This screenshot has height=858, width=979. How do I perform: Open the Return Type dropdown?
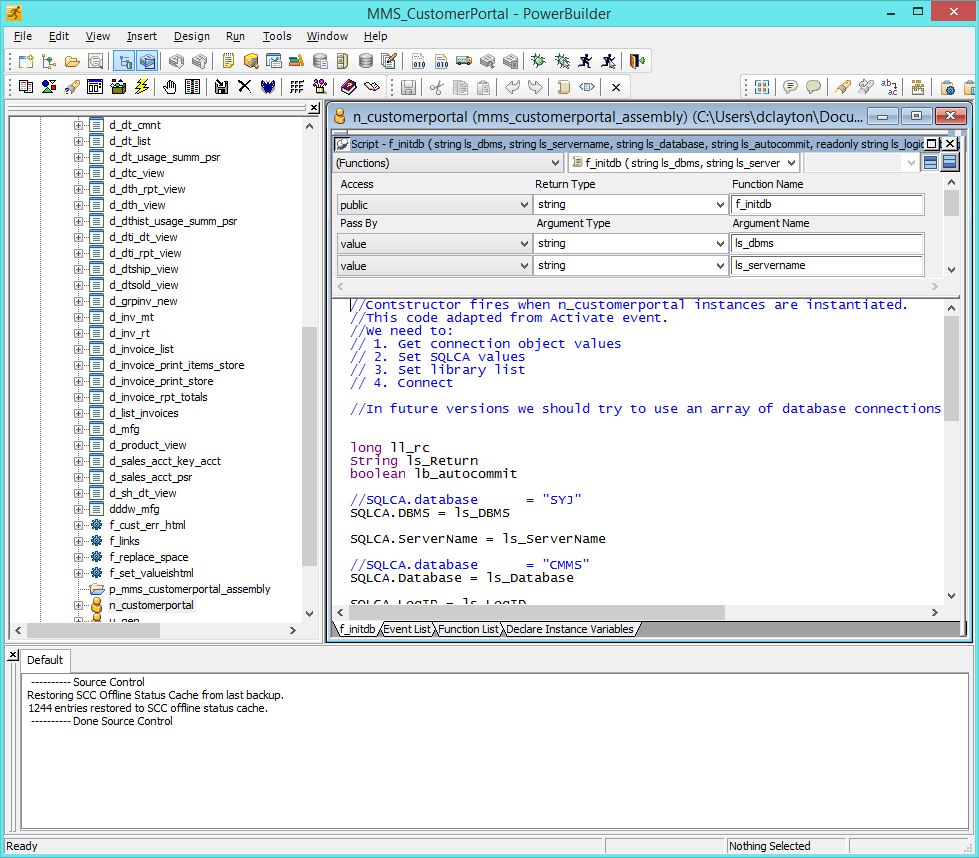[x=630, y=204]
